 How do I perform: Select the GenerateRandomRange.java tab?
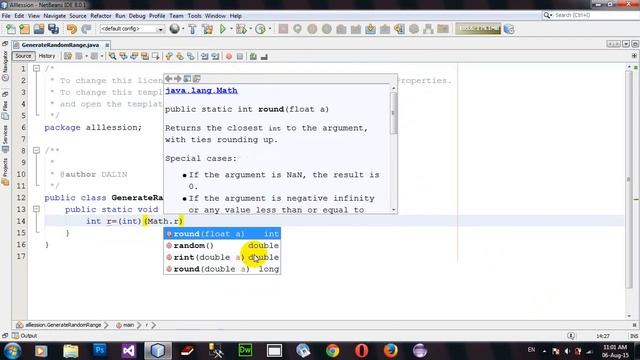point(60,45)
